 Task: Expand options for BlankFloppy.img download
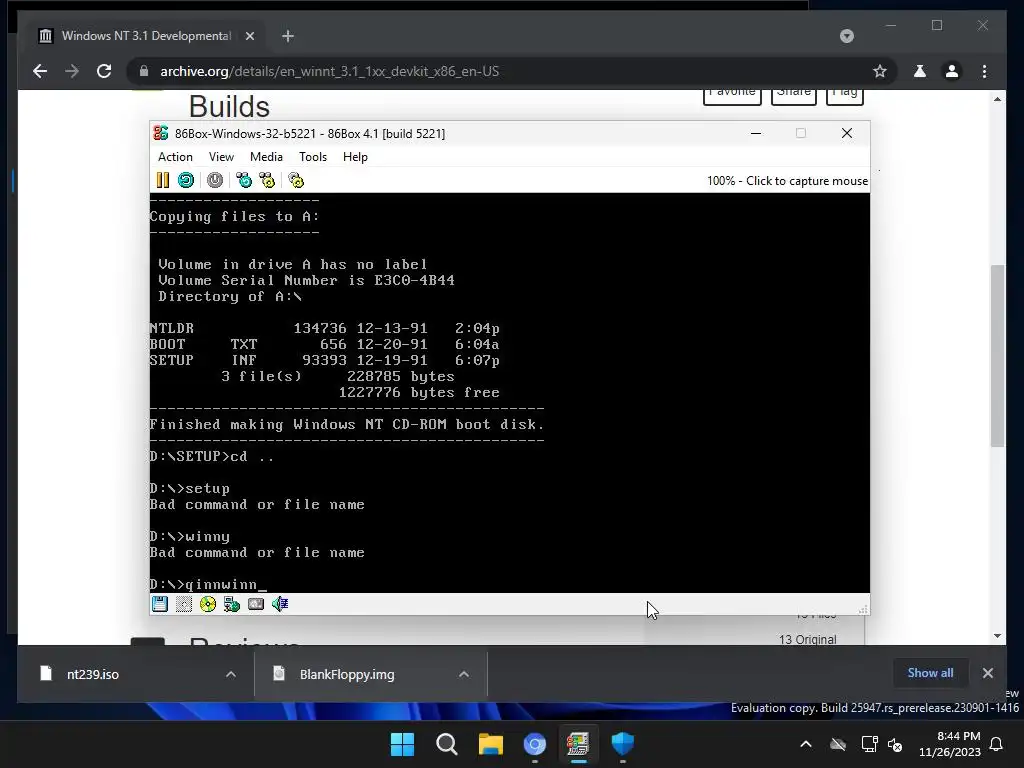click(x=464, y=674)
